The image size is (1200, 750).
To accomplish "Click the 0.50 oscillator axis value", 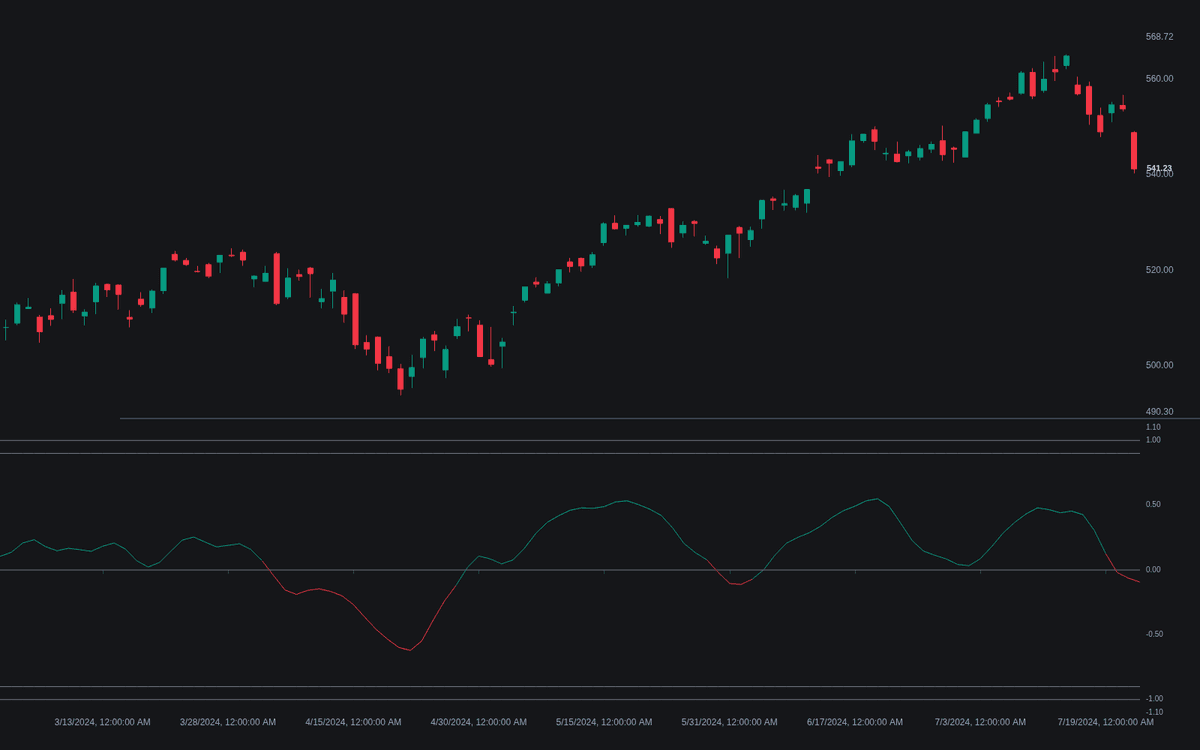I will [1153, 505].
